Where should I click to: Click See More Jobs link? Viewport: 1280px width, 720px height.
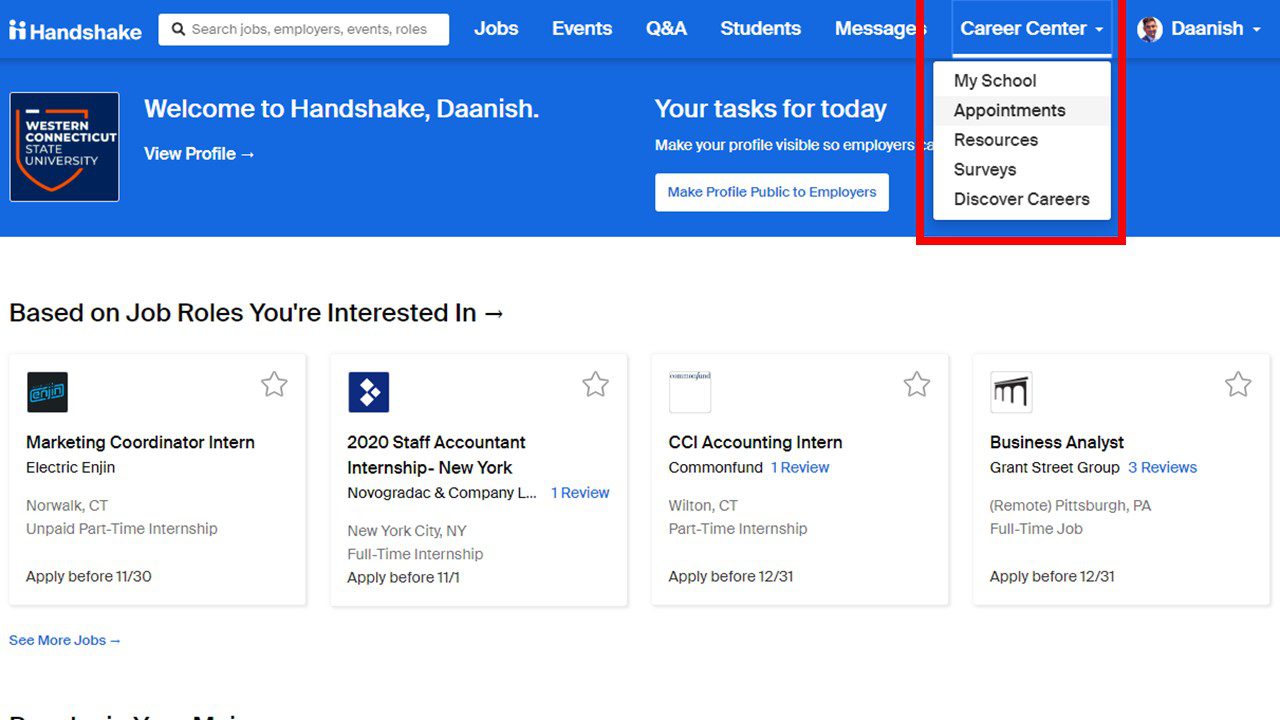65,640
